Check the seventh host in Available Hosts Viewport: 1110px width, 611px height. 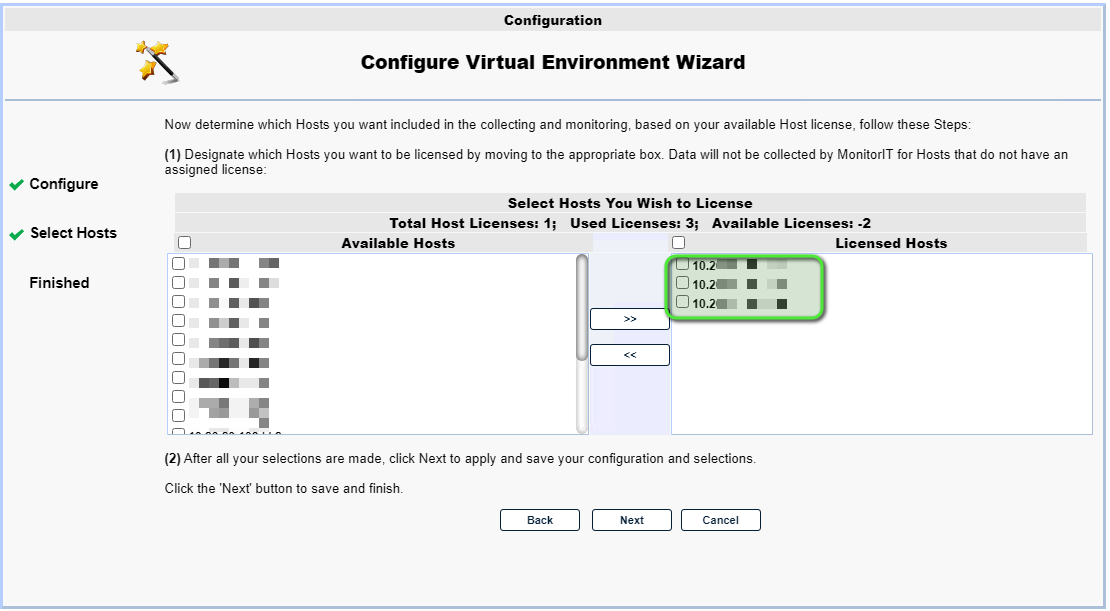click(178, 378)
